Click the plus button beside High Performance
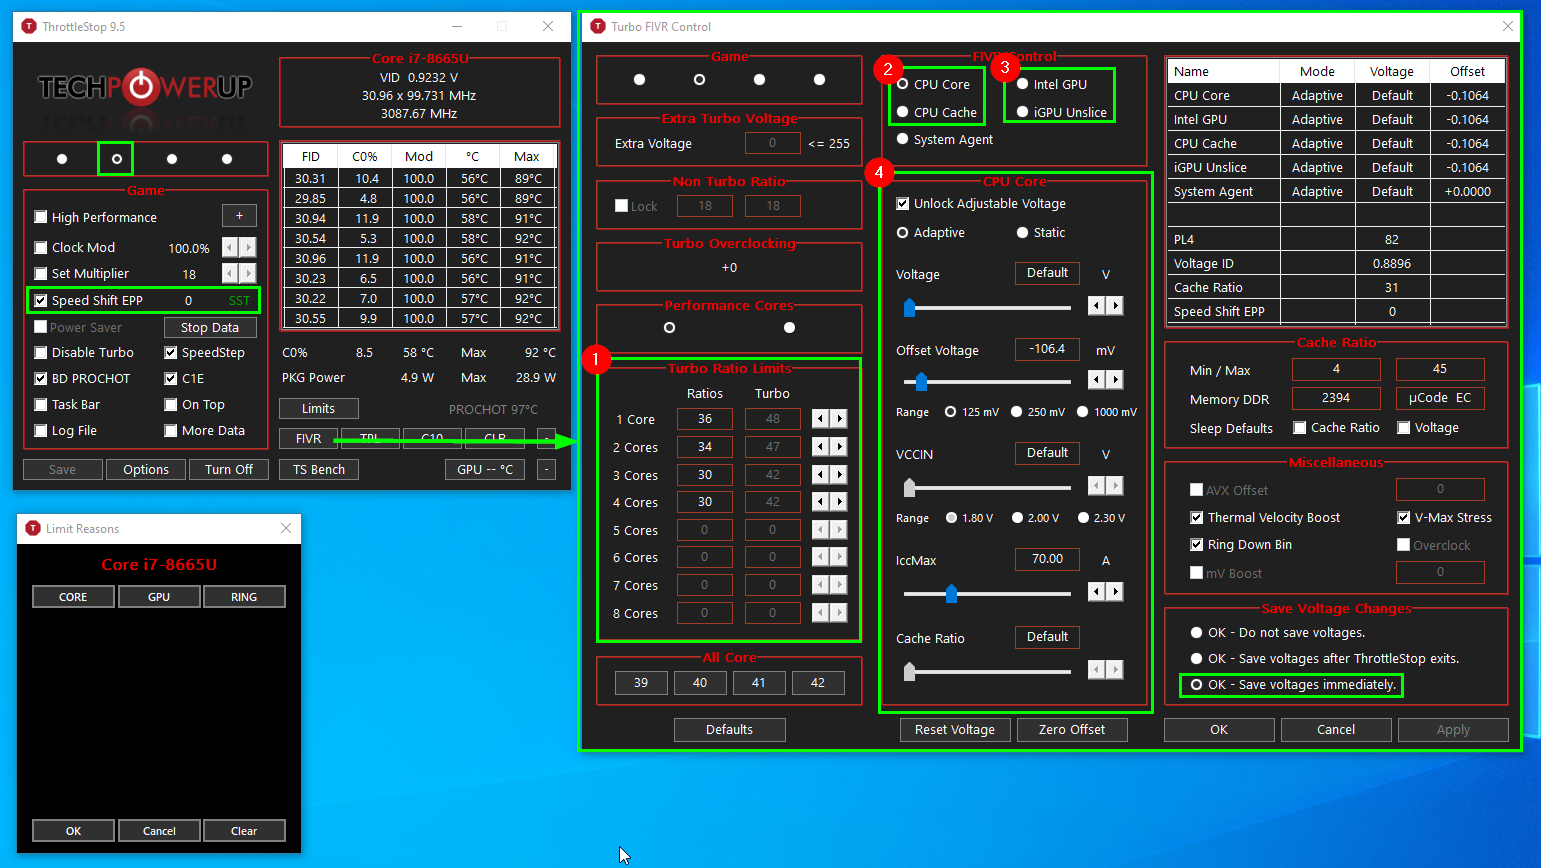The width and height of the screenshot is (1541, 868). pos(239,216)
